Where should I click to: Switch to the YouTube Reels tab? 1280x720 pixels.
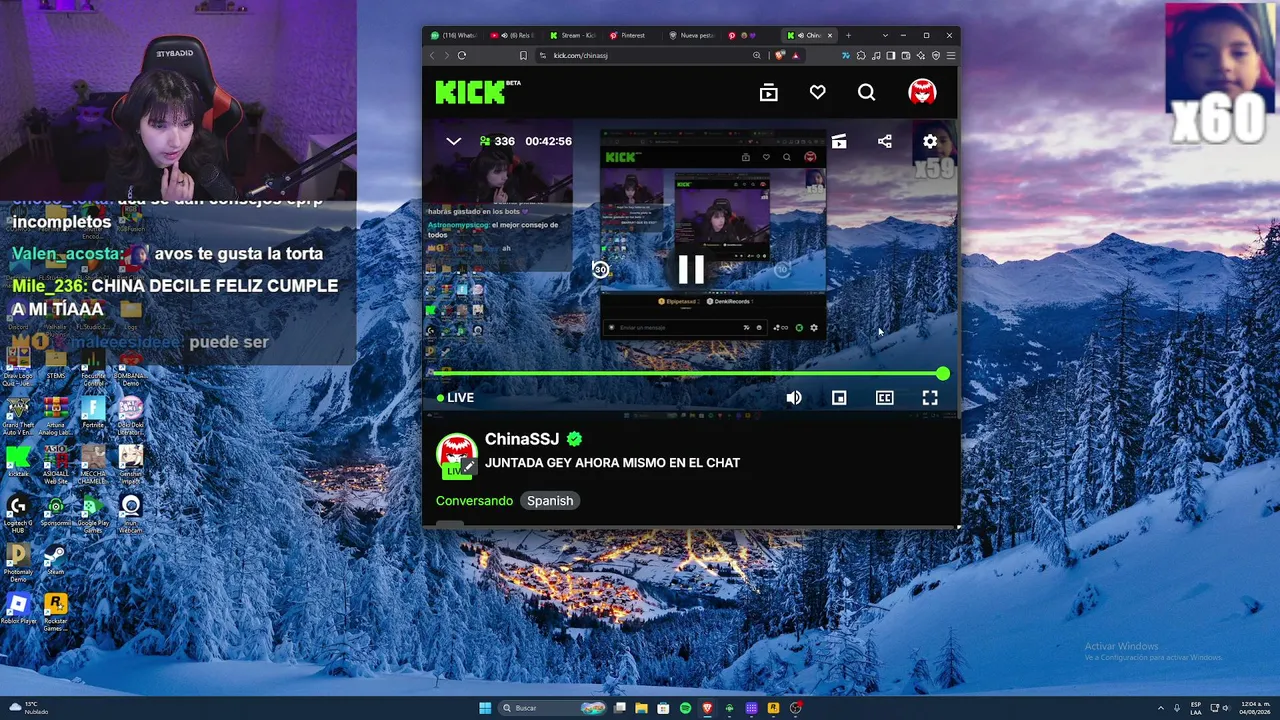coord(513,36)
